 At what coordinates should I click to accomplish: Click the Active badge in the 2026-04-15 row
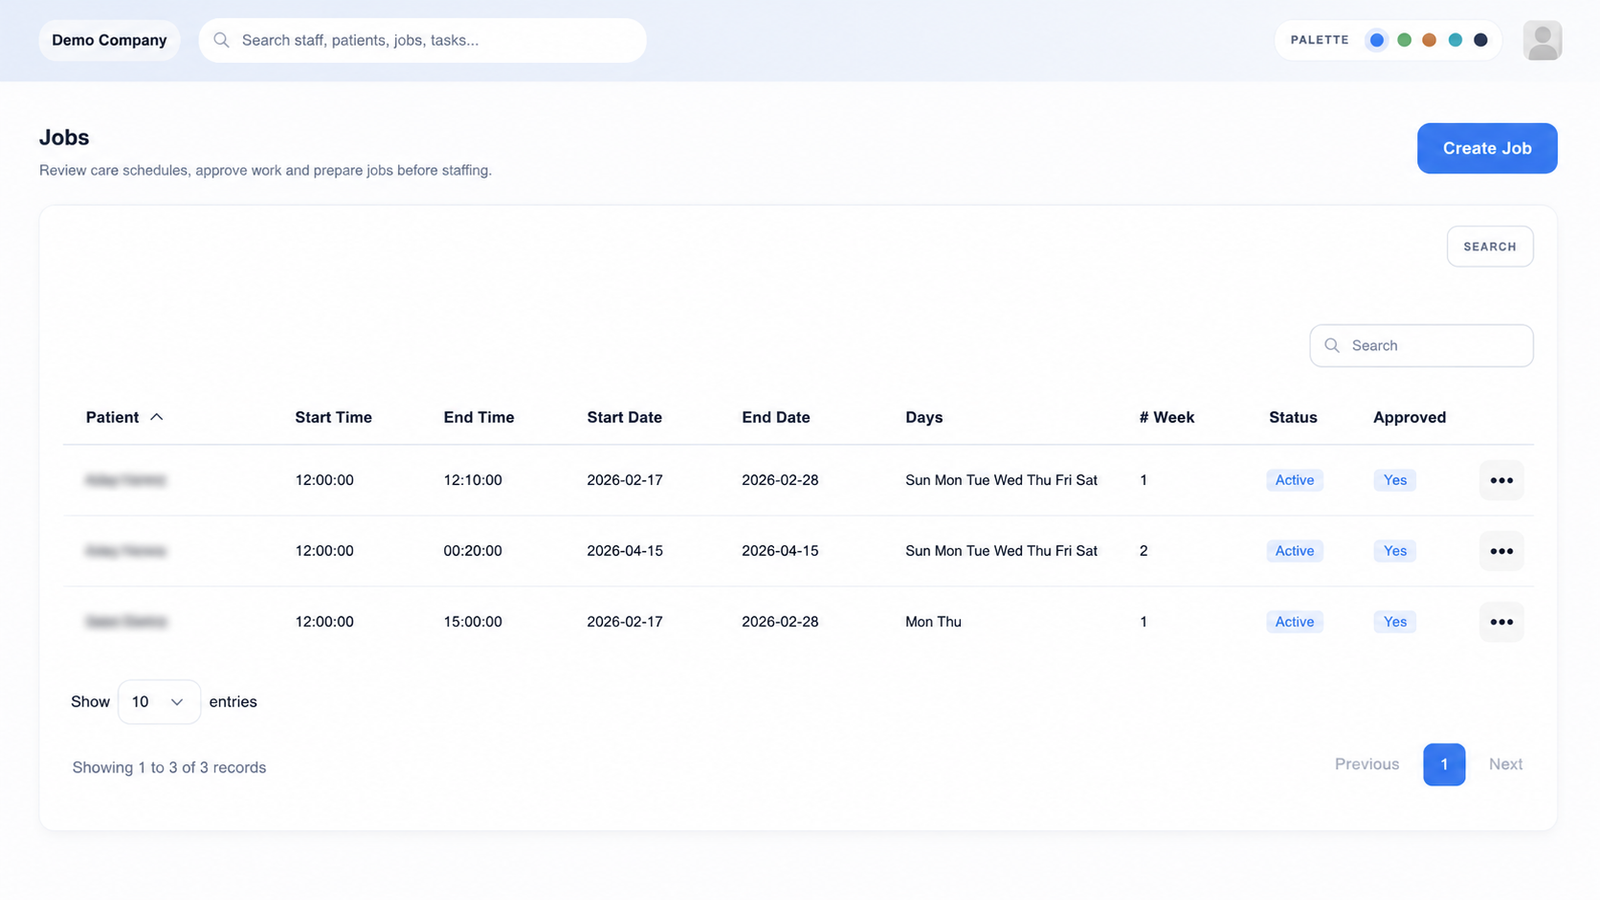(x=1294, y=551)
